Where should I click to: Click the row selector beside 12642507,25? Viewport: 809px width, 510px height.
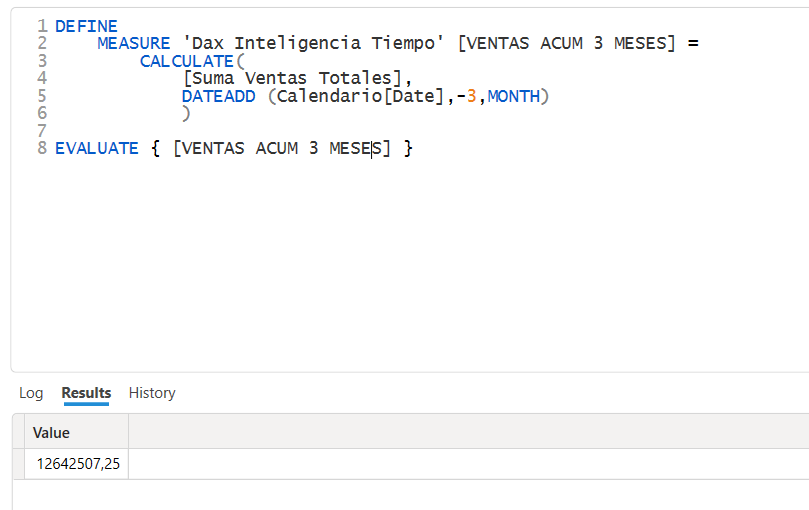[19, 464]
